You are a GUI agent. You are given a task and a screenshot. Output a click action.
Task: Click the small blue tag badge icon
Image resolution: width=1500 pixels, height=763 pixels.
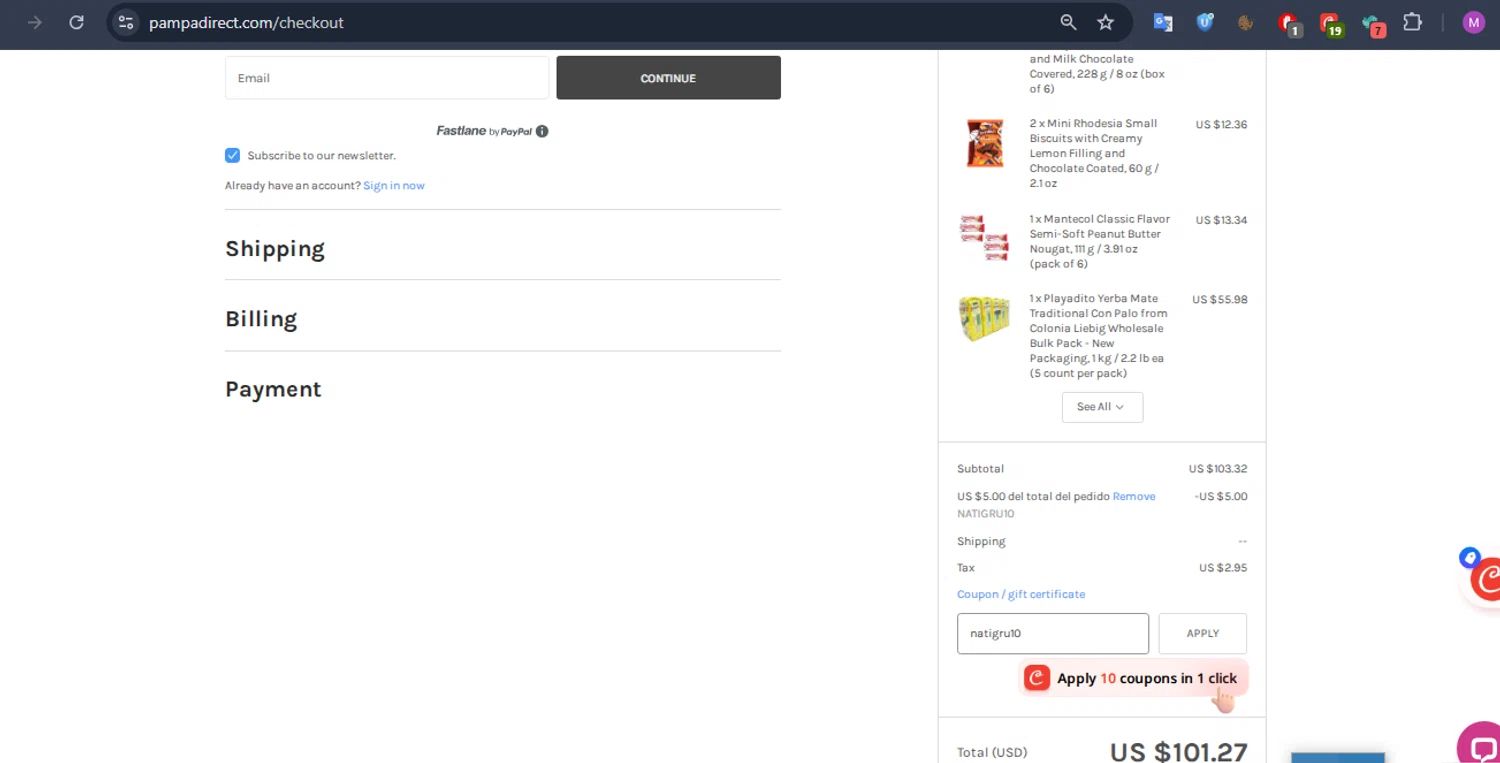(x=1469, y=557)
